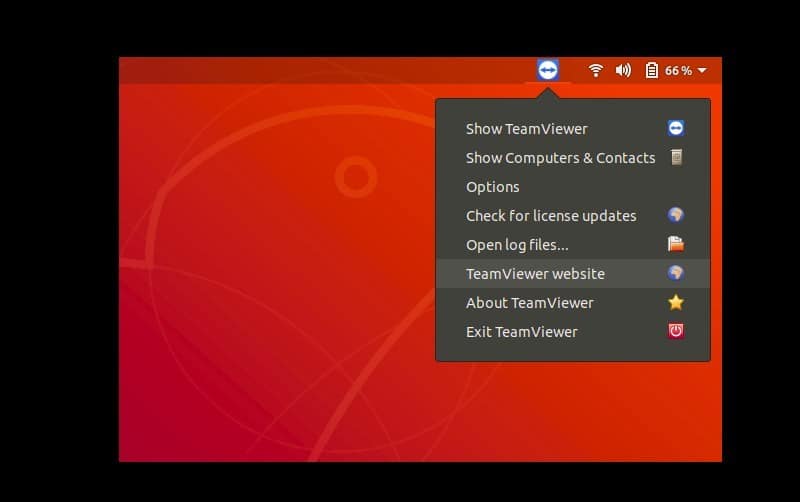Click the 66 % battery percentage text
This screenshot has height=502, width=800.
pos(678,70)
